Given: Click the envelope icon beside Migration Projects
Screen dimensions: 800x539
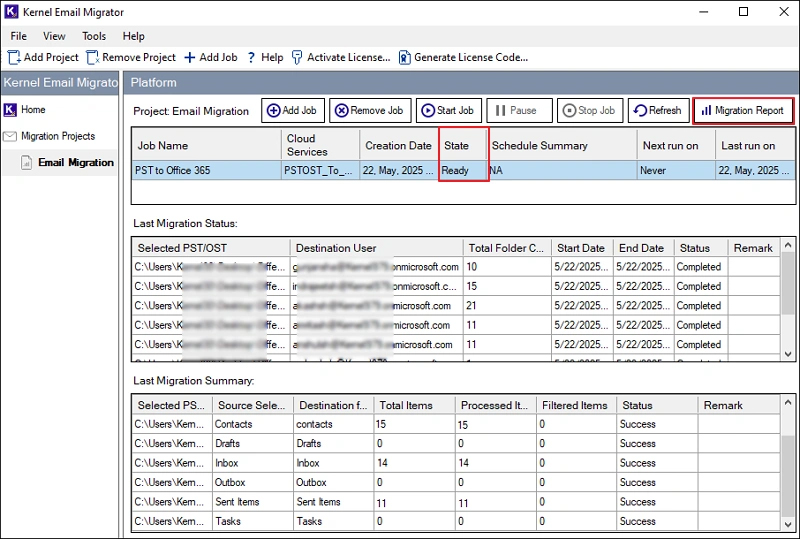Looking at the screenshot, I should (10, 136).
